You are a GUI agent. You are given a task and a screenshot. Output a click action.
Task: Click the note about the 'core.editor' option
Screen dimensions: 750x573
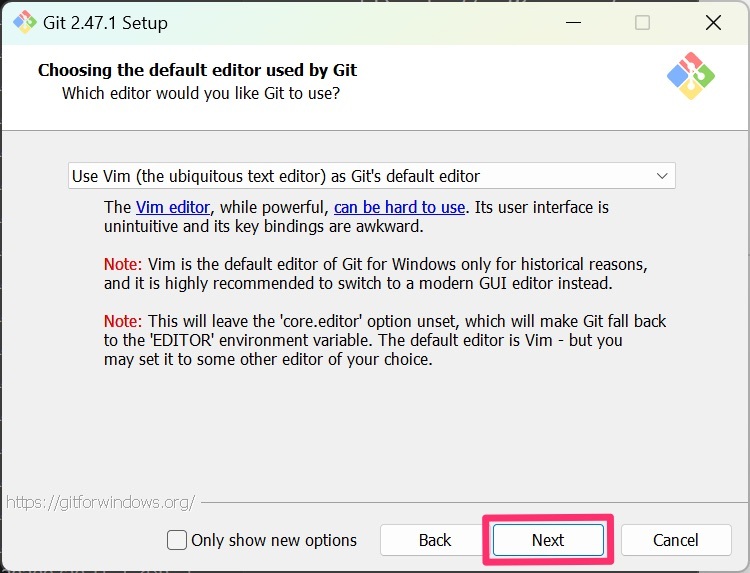385,340
